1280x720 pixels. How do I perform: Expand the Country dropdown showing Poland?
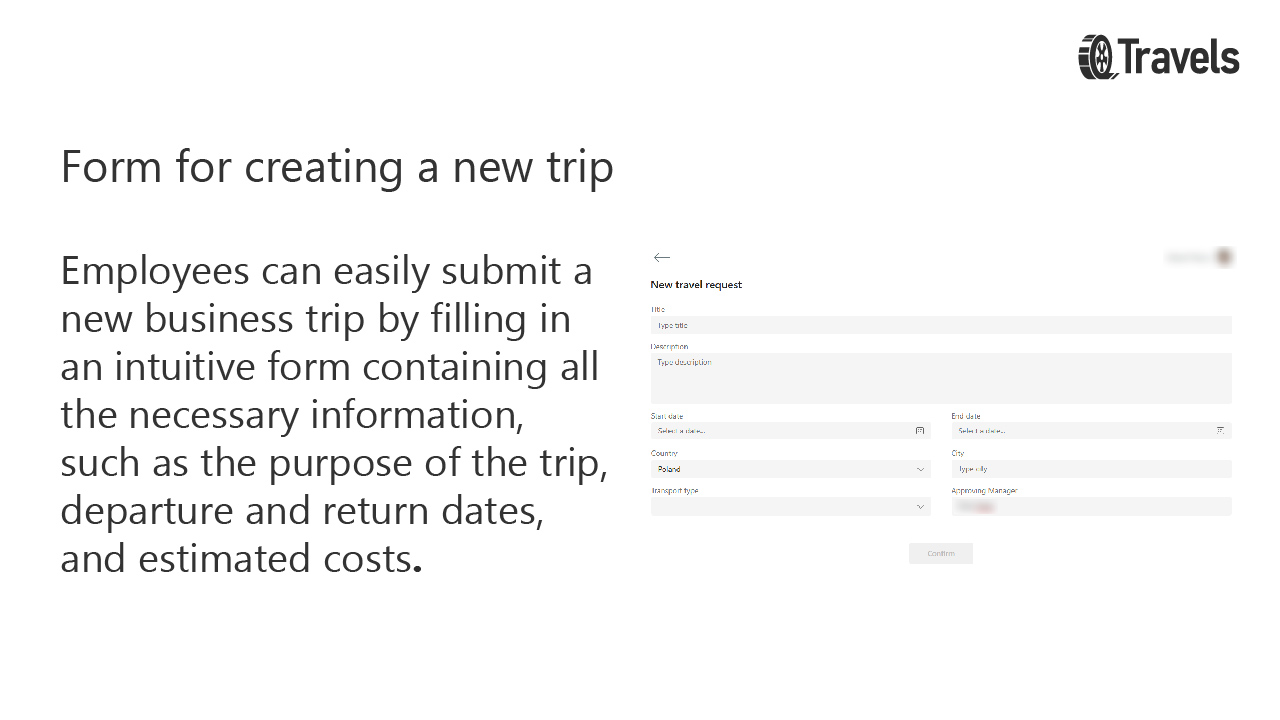790,469
